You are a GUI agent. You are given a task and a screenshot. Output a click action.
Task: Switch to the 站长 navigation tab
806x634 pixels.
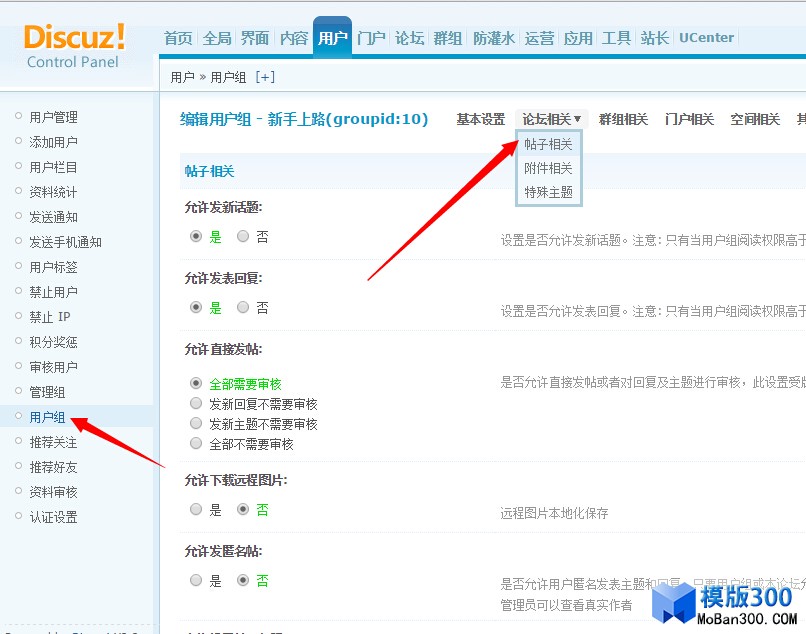tap(654, 38)
